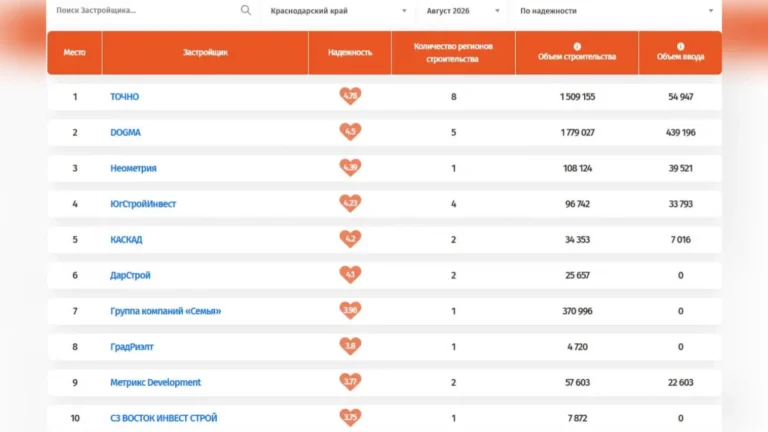Click info icon above Объем ввода
The image size is (768, 432).
click(680, 46)
